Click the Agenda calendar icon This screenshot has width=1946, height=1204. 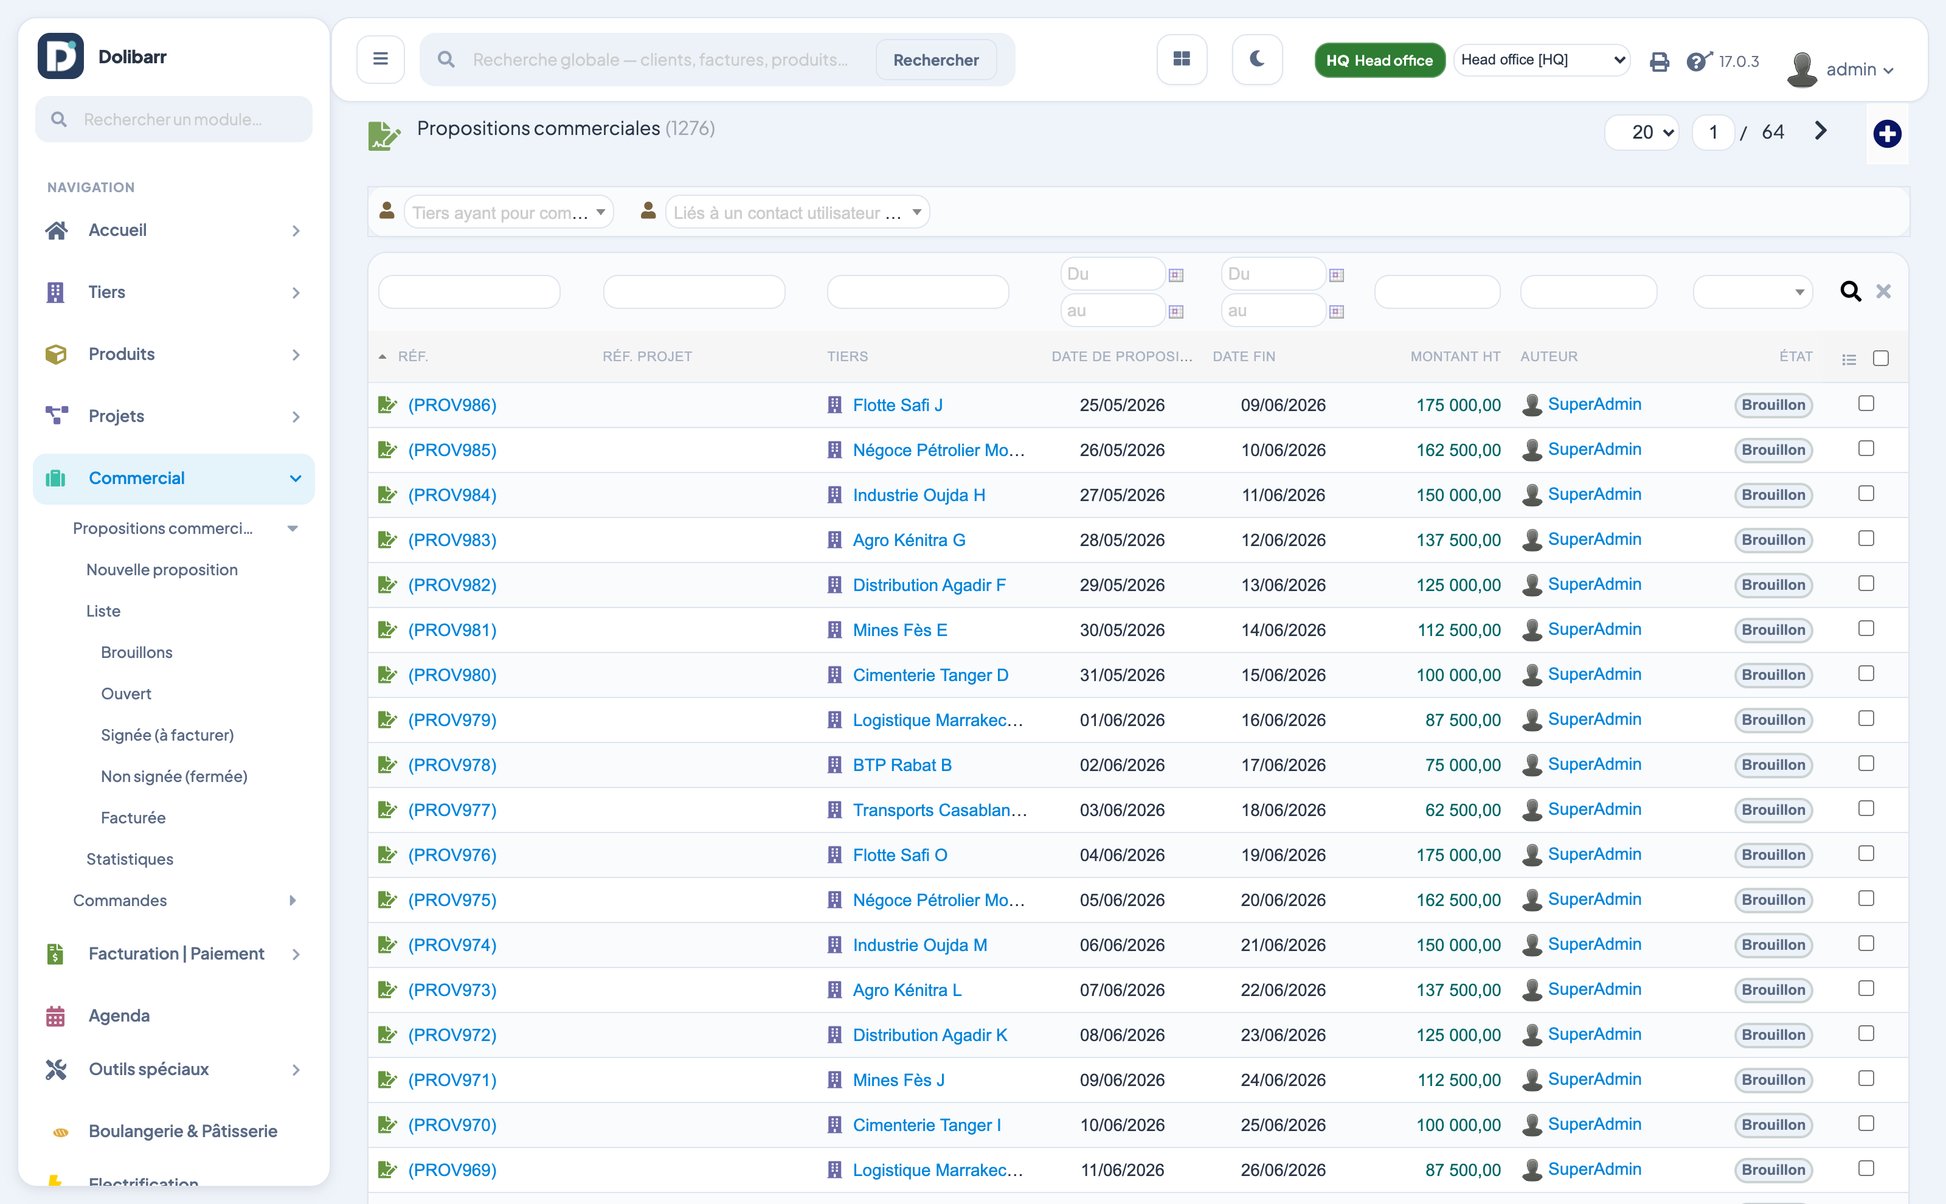[x=56, y=1016]
